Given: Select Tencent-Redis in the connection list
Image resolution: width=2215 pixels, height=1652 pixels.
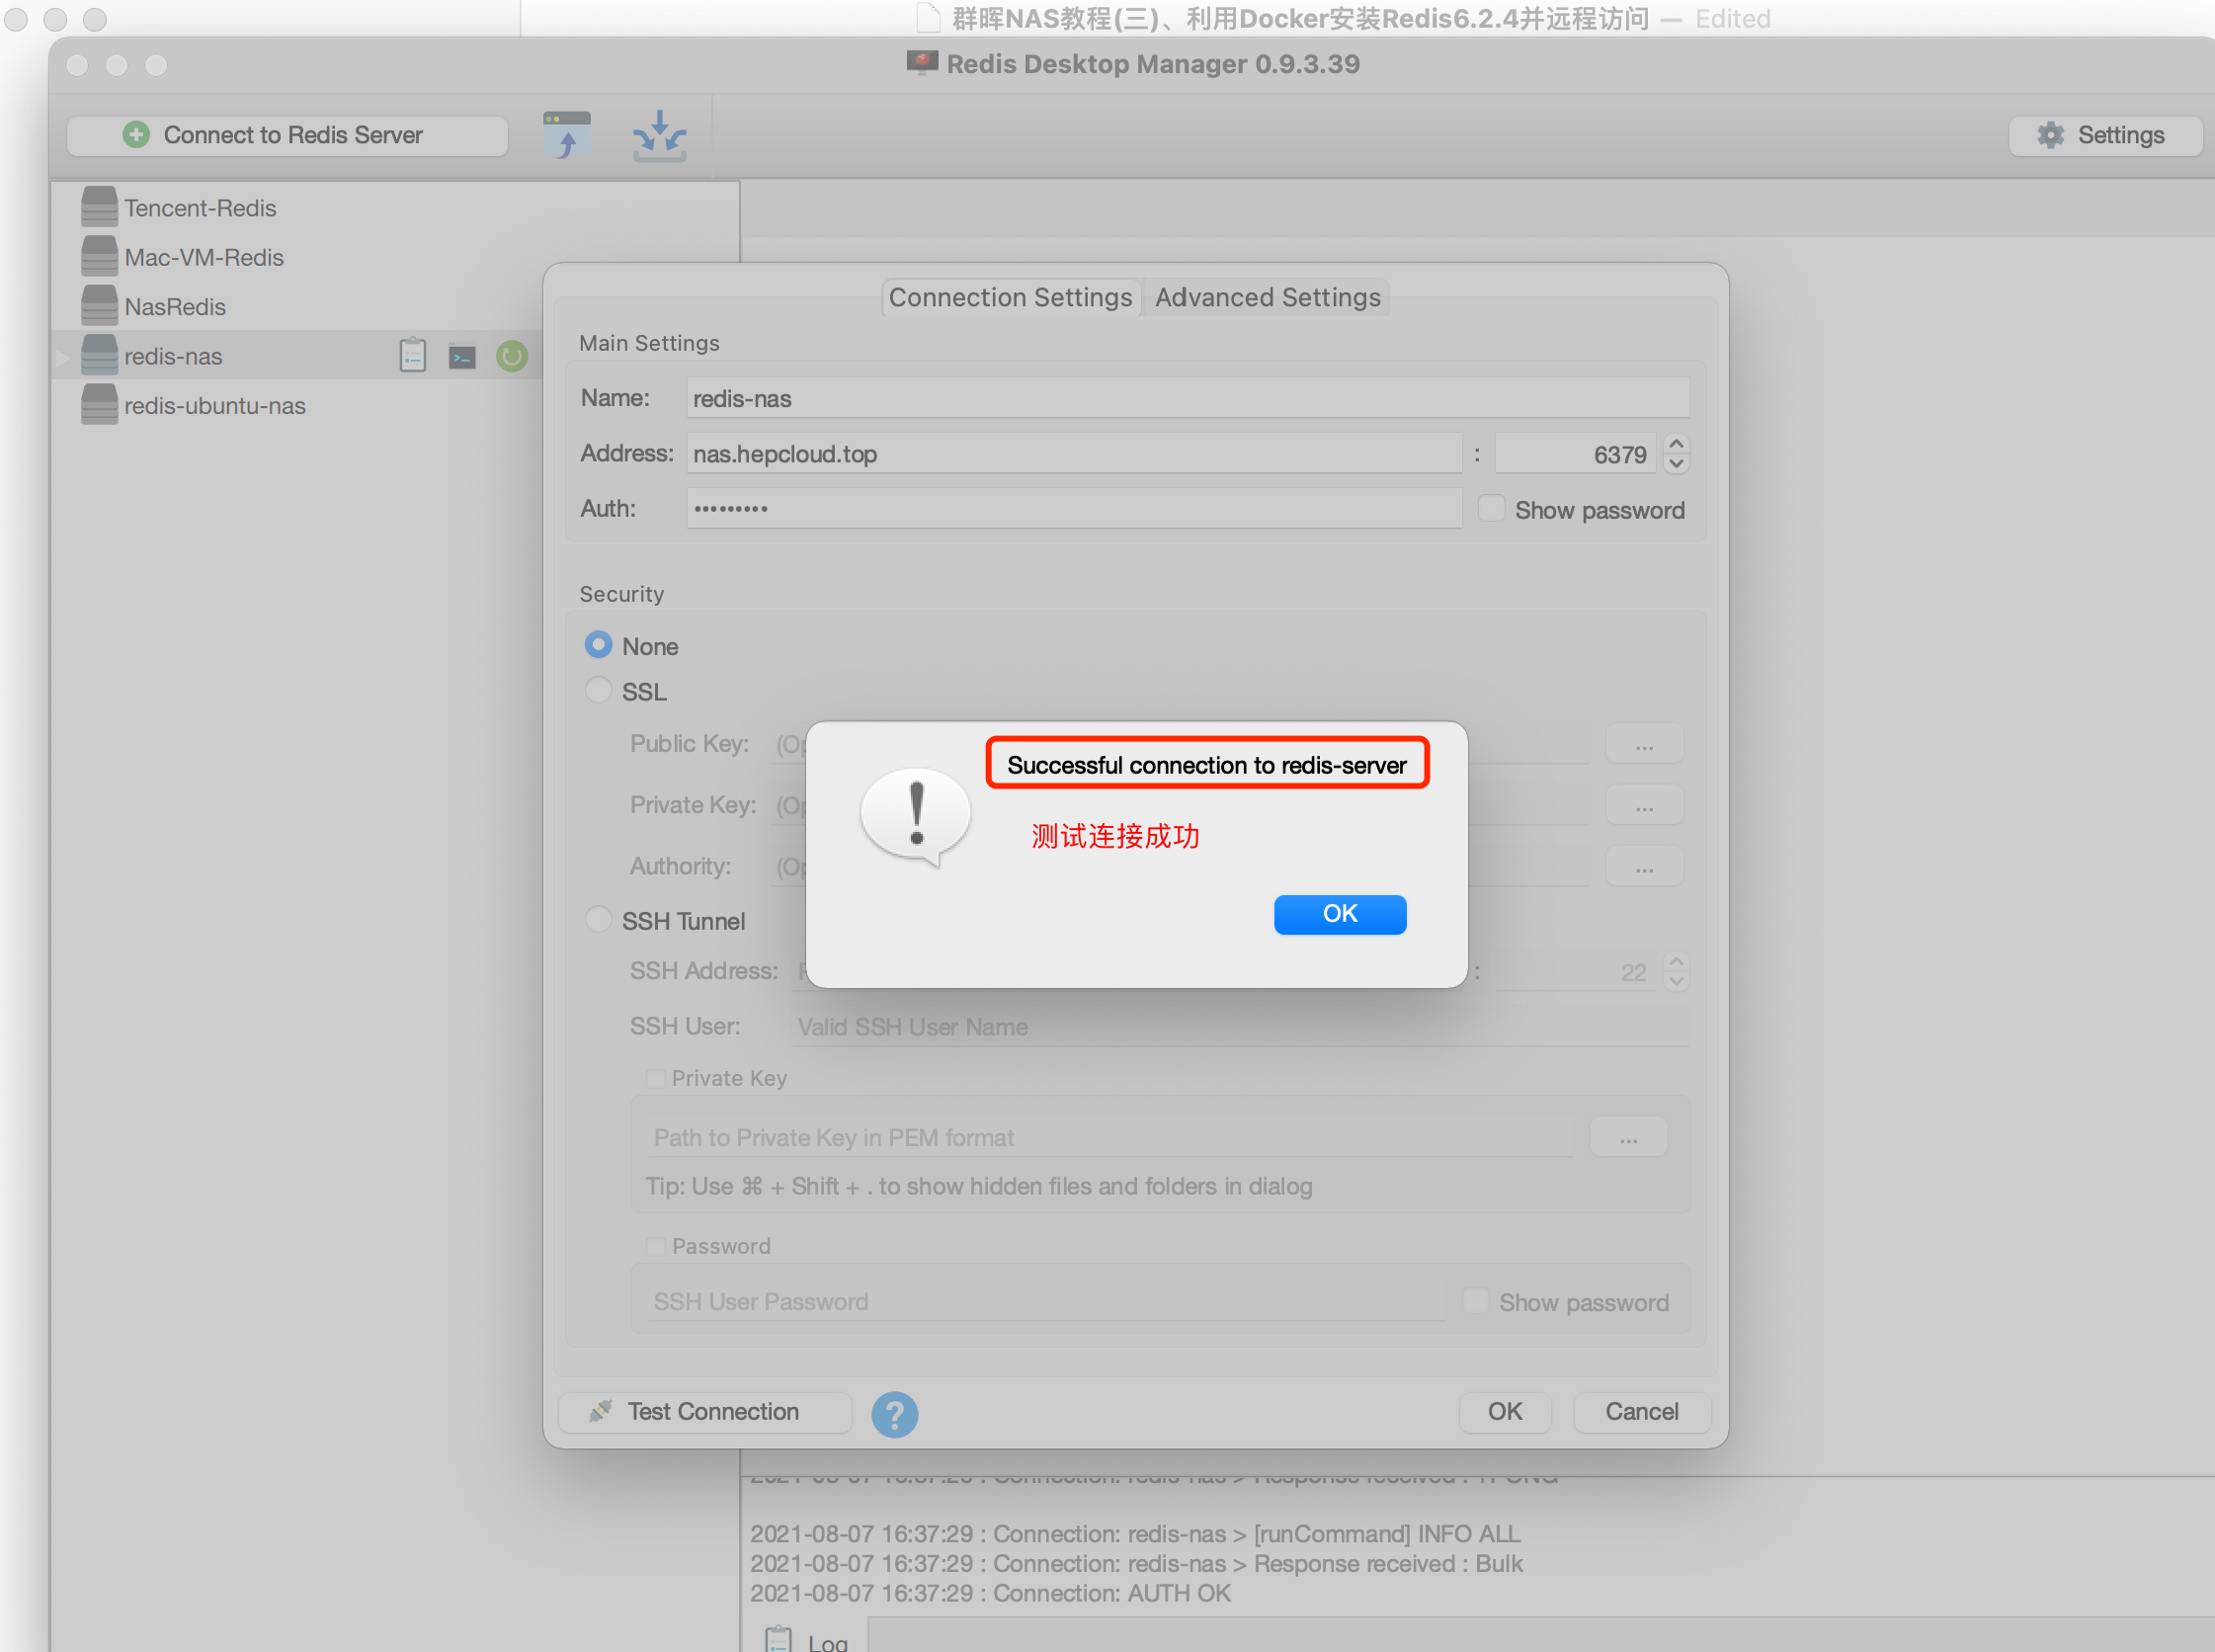Looking at the screenshot, I should pos(200,208).
